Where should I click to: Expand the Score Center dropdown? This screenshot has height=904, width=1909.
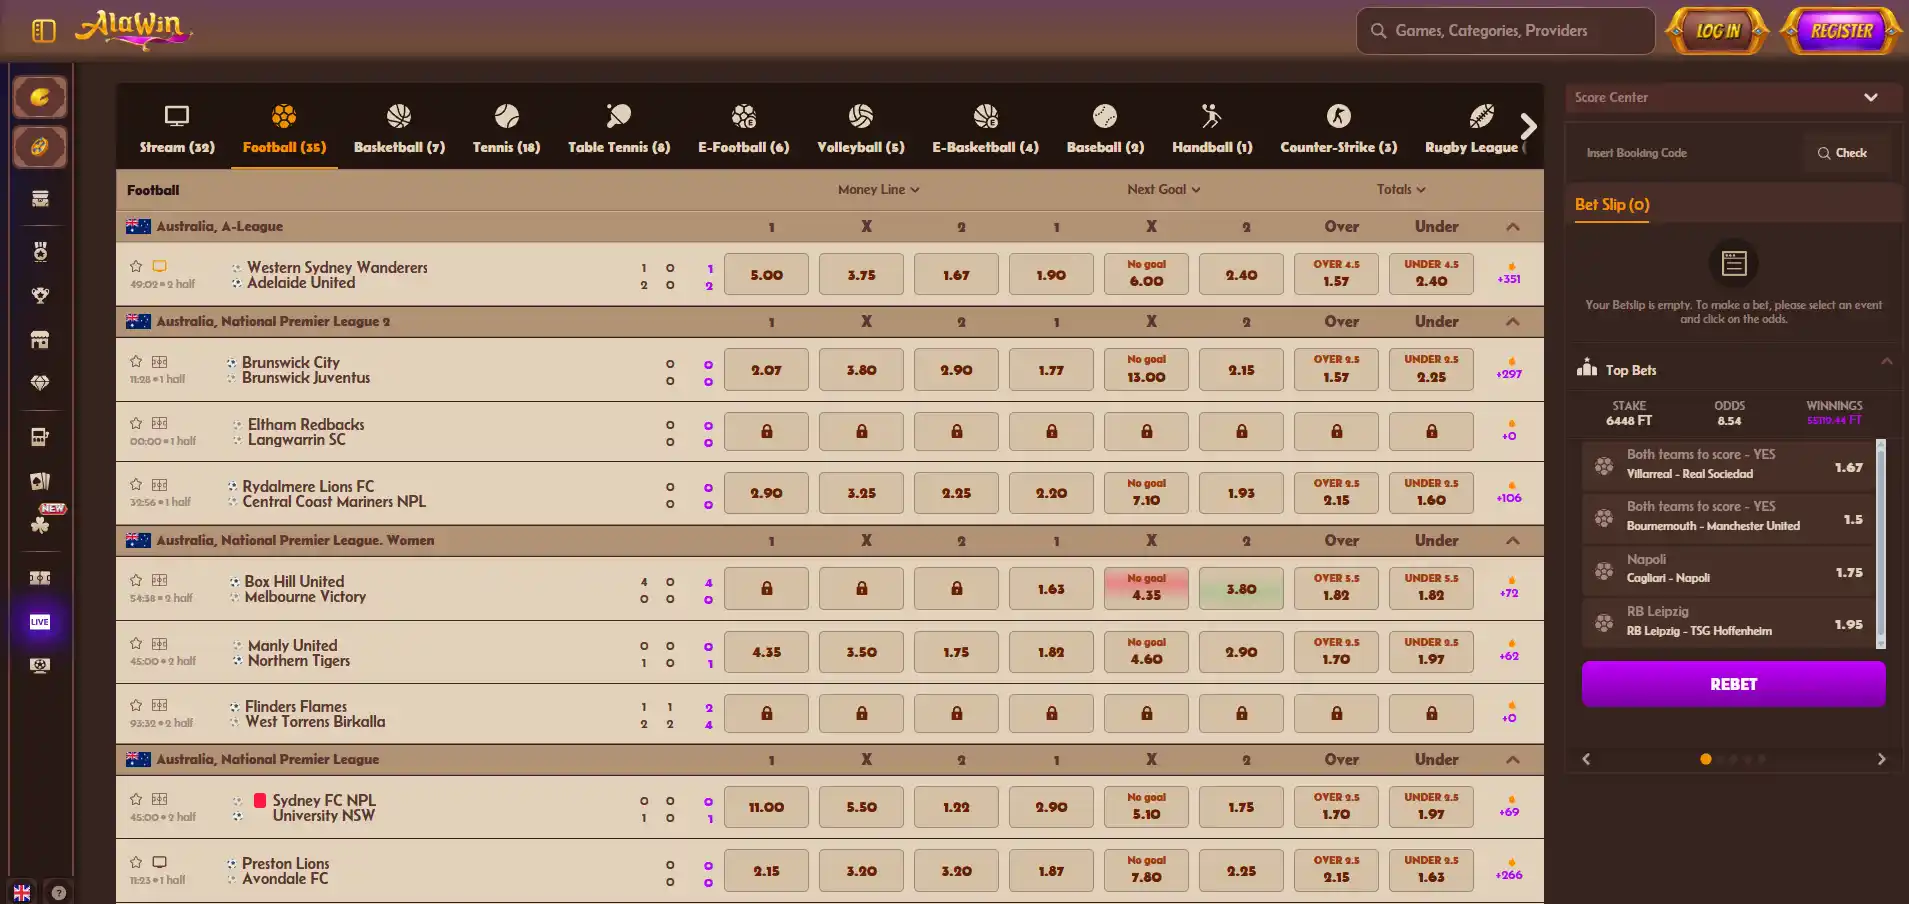1870,98
